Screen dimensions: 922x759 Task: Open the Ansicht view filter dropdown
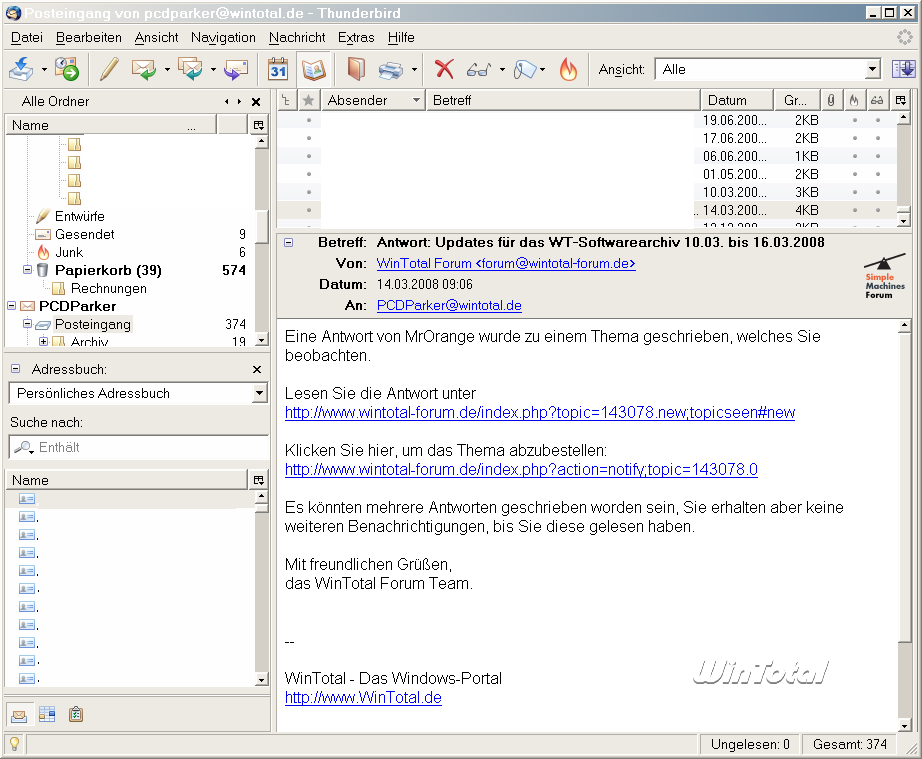coord(872,69)
